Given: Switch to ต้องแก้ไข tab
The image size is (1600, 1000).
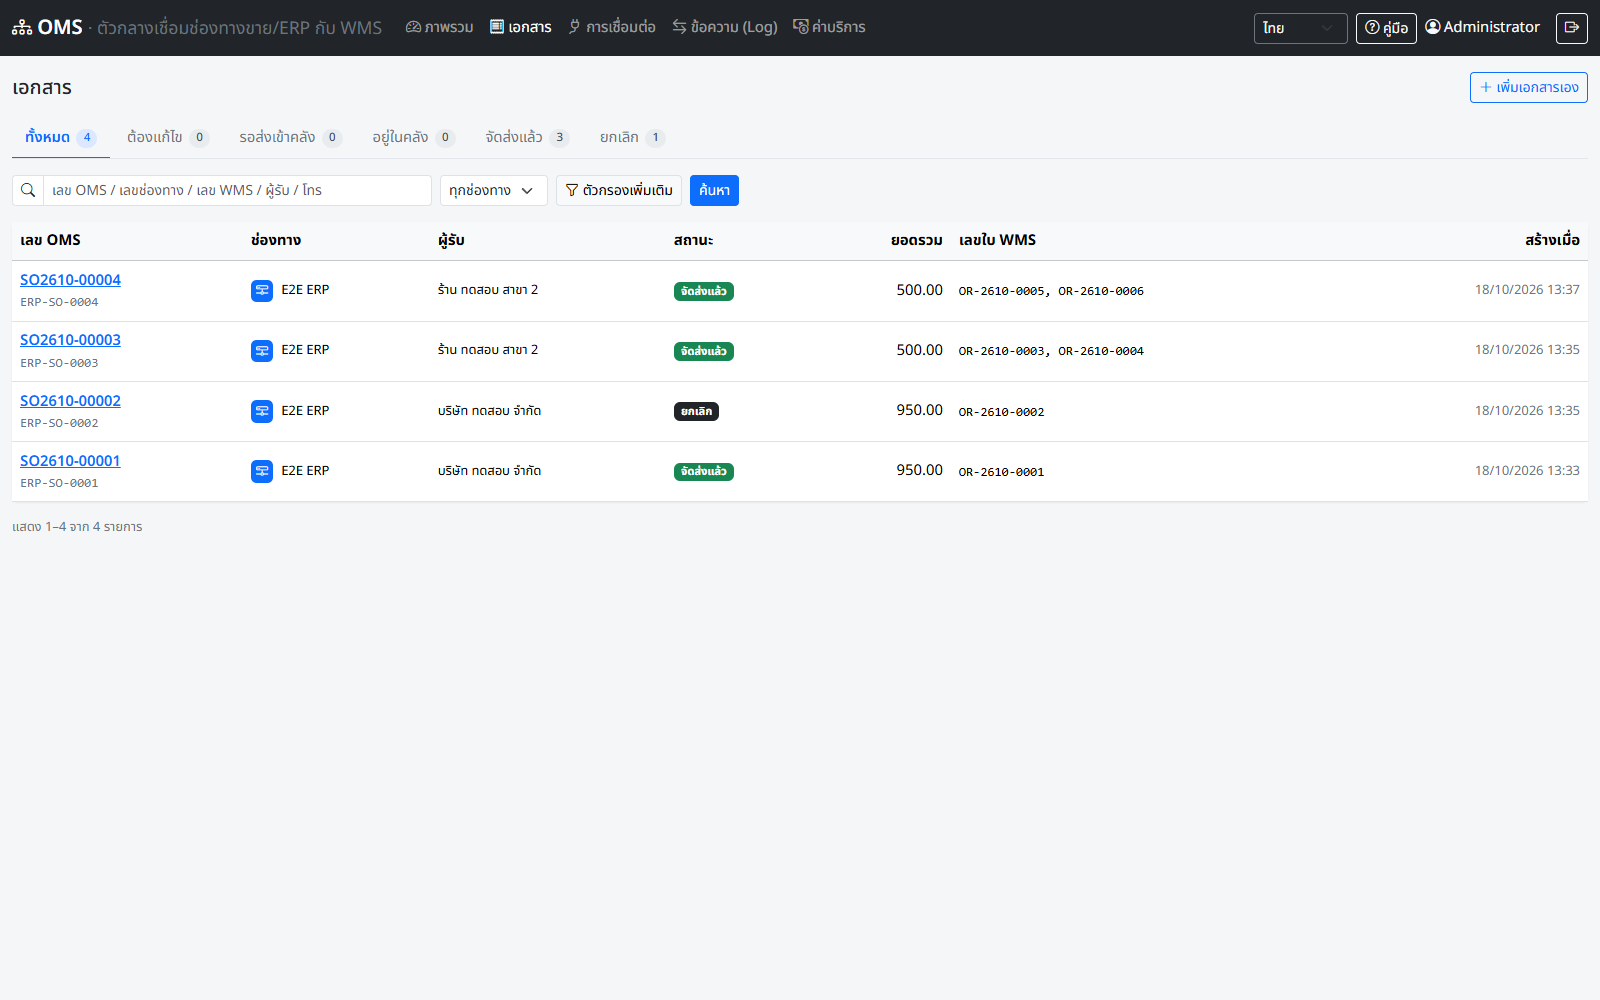Looking at the screenshot, I should pyautogui.click(x=168, y=137).
